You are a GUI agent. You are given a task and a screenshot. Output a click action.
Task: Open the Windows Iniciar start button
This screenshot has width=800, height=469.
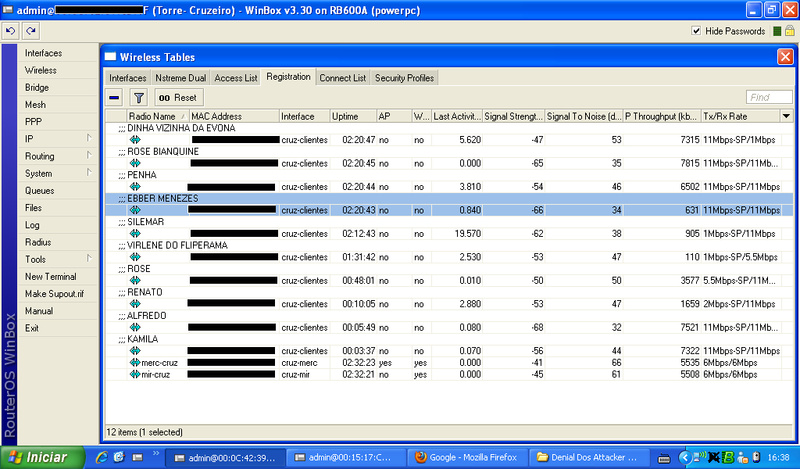(42, 457)
